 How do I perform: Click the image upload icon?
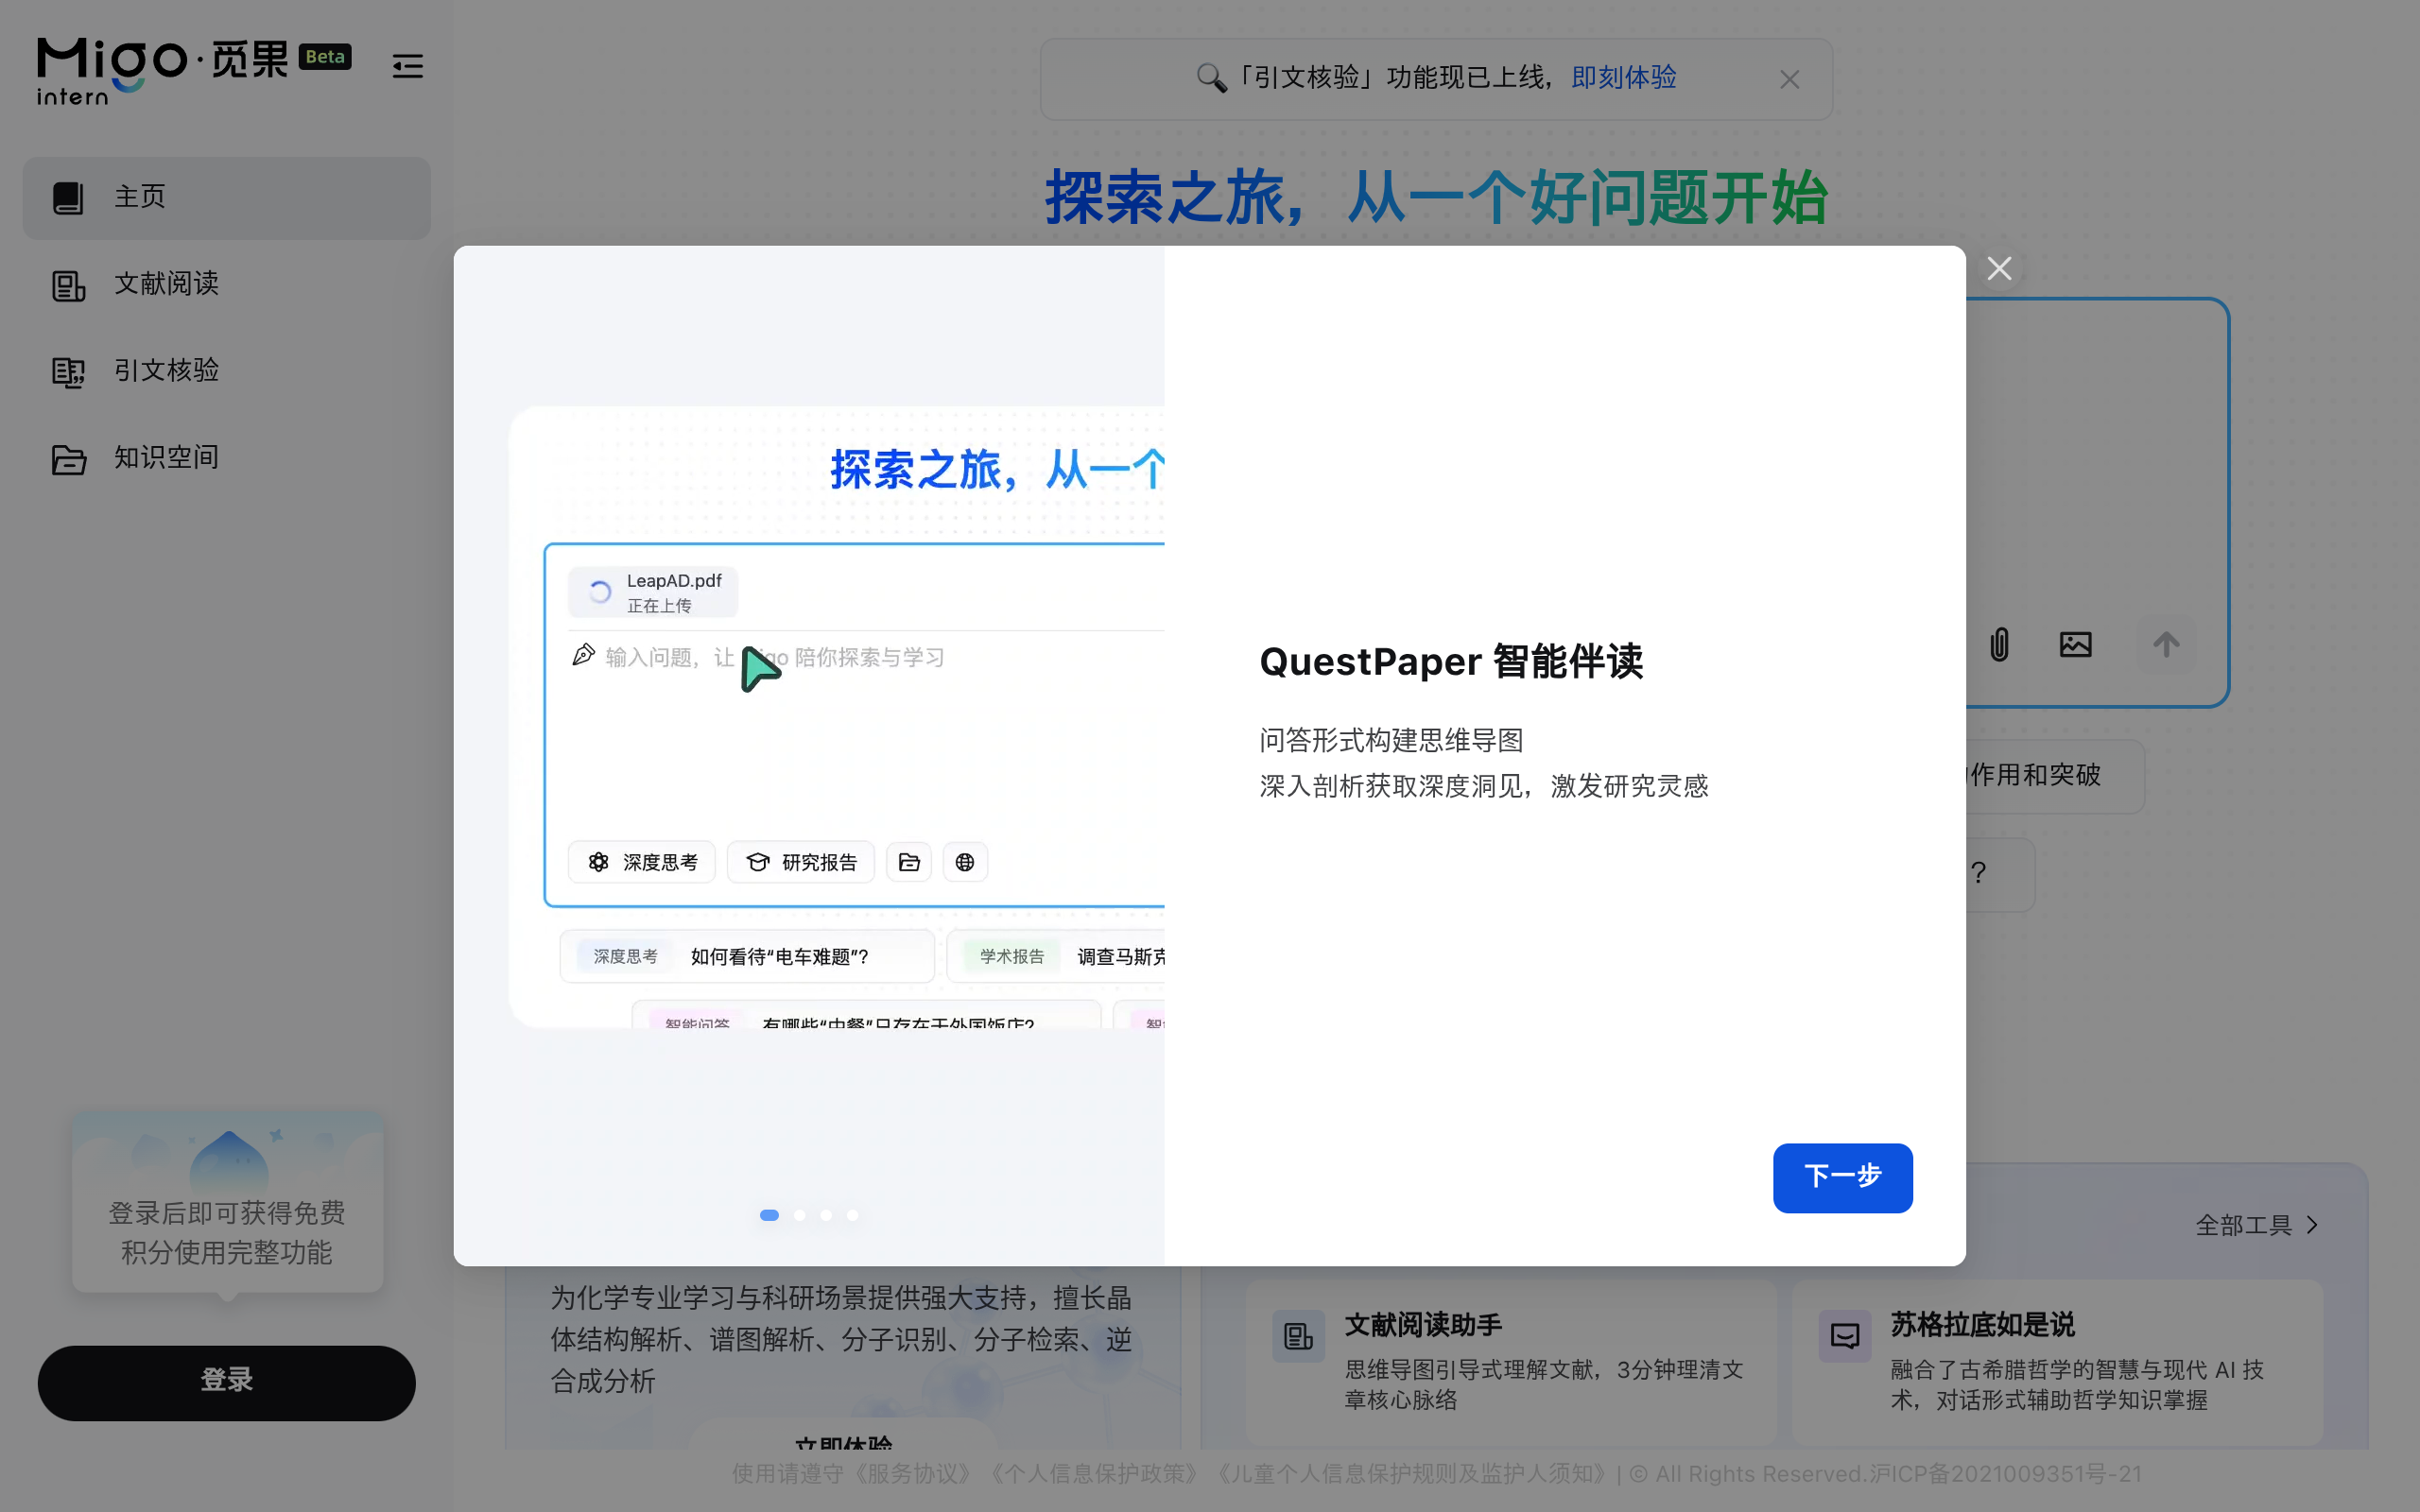(x=2076, y=644)
